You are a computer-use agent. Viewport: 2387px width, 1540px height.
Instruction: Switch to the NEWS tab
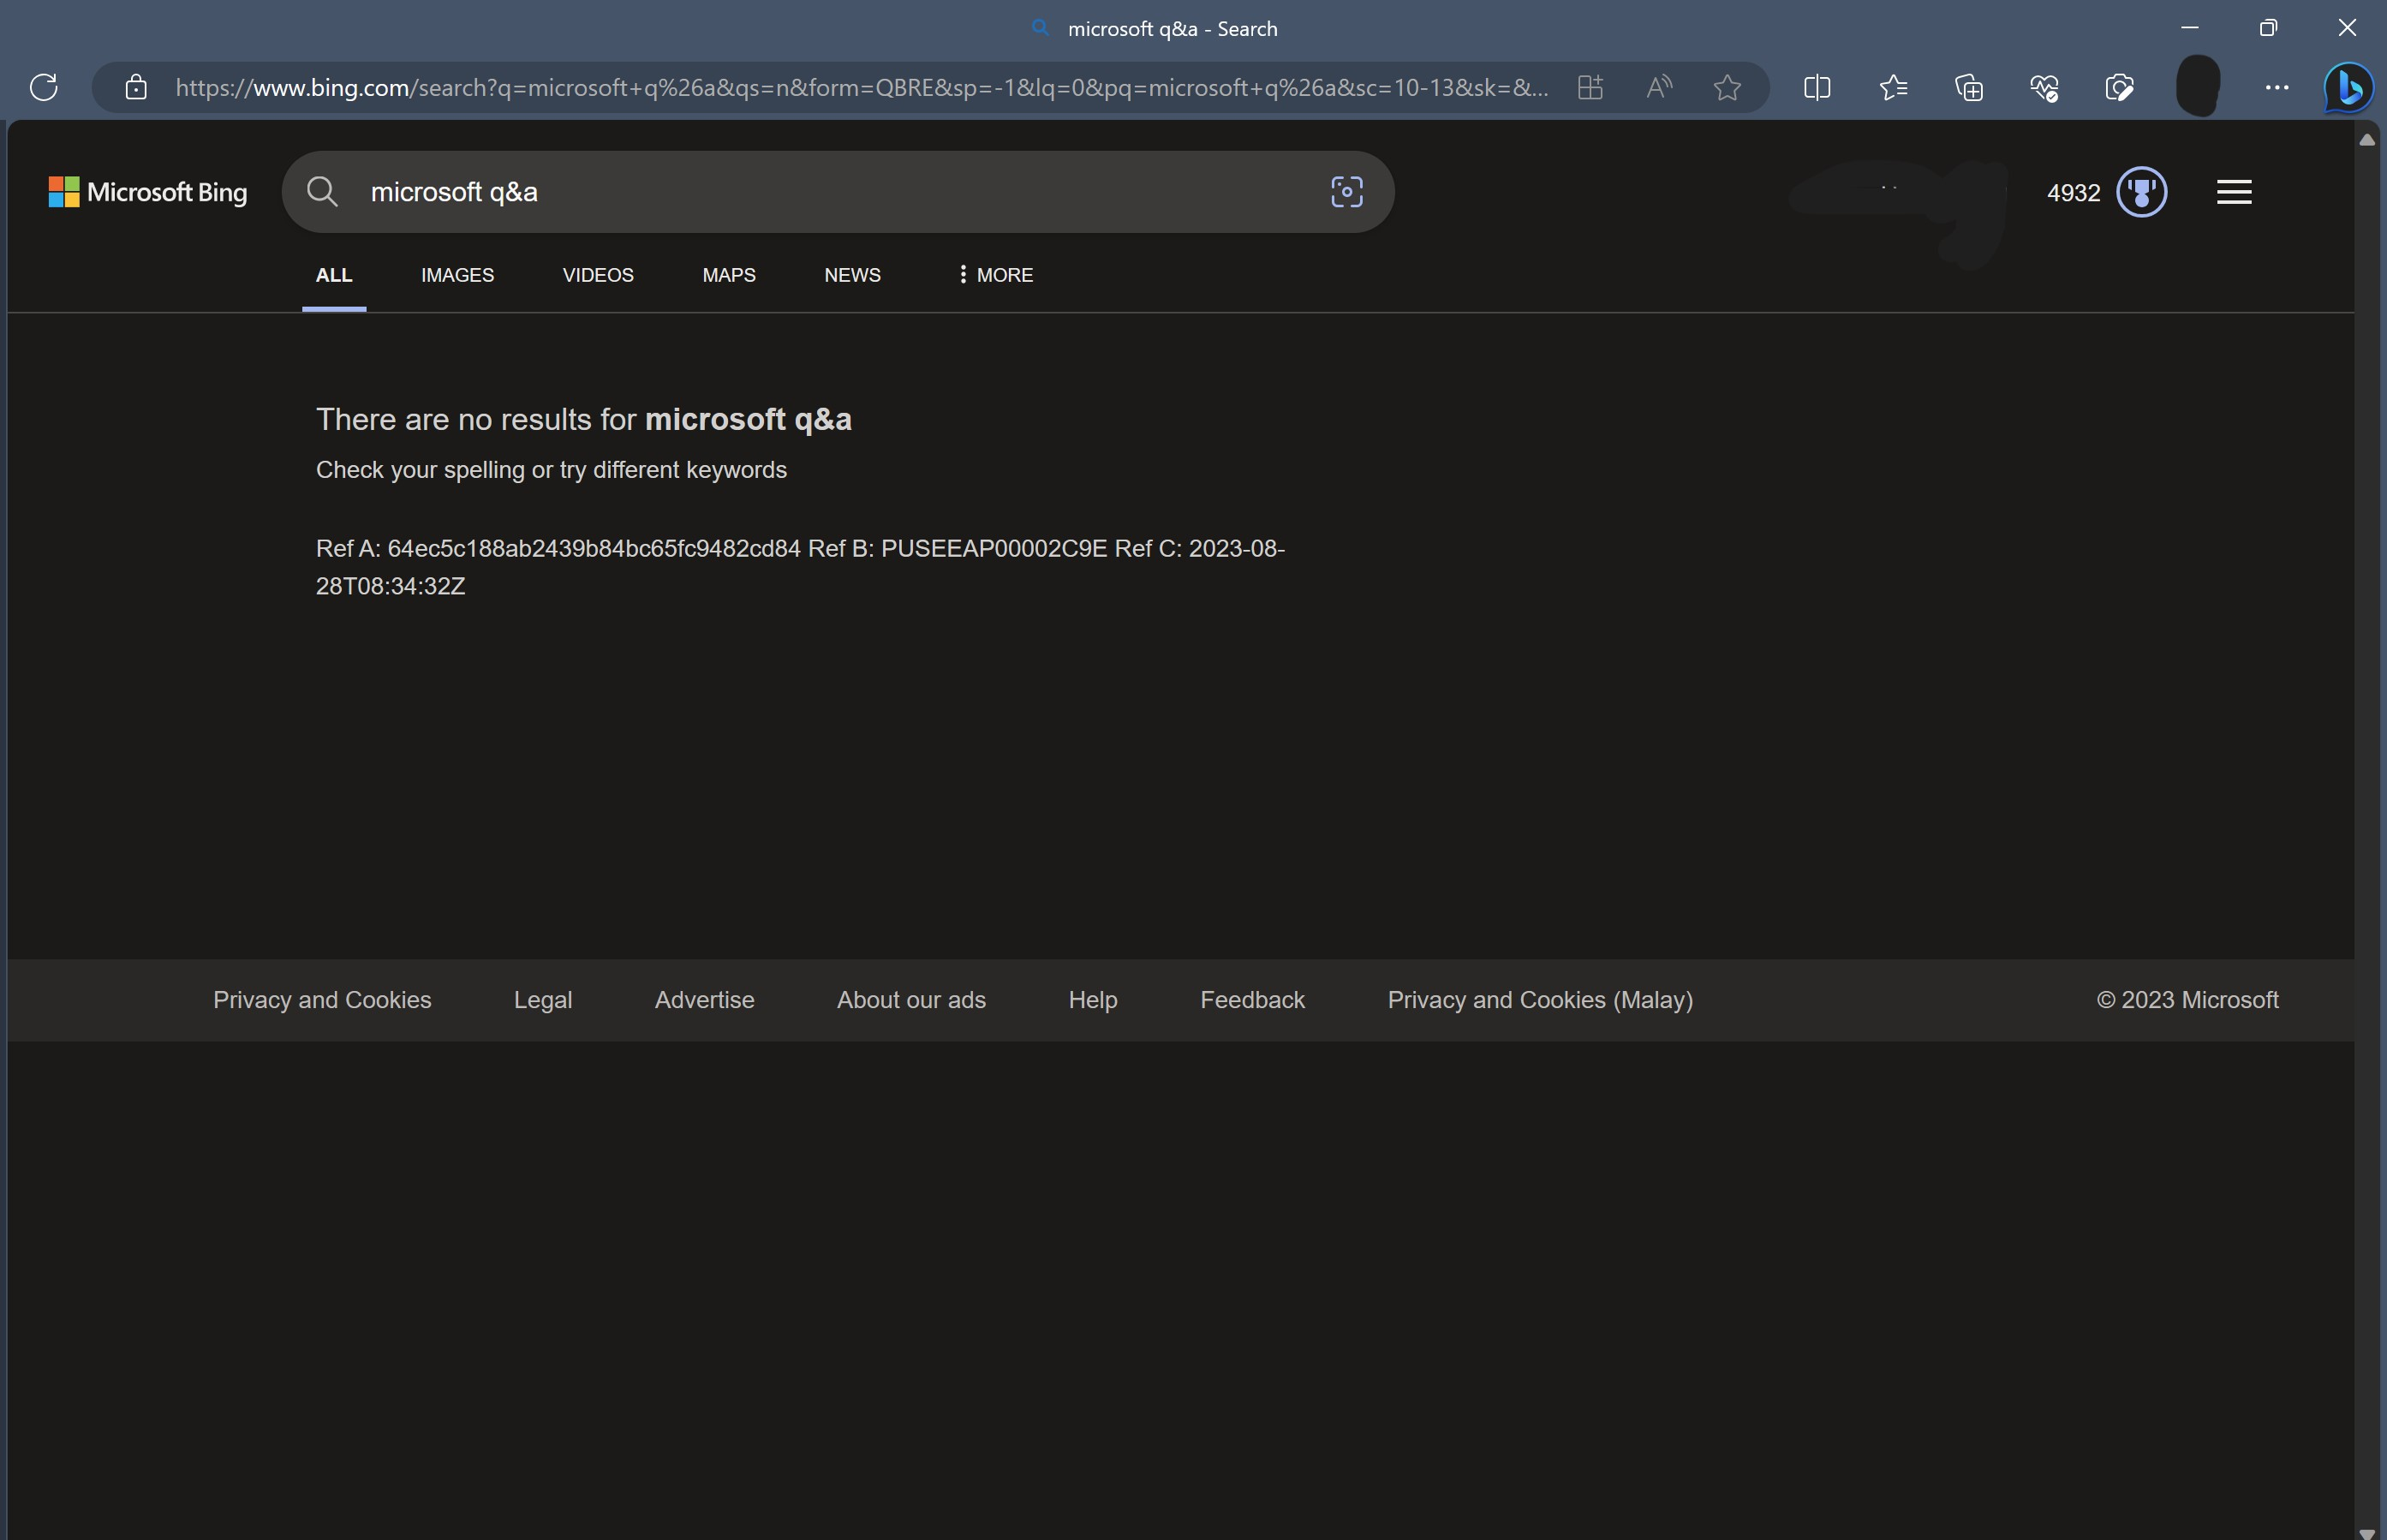pyautogui.click(x=852, y=275)
